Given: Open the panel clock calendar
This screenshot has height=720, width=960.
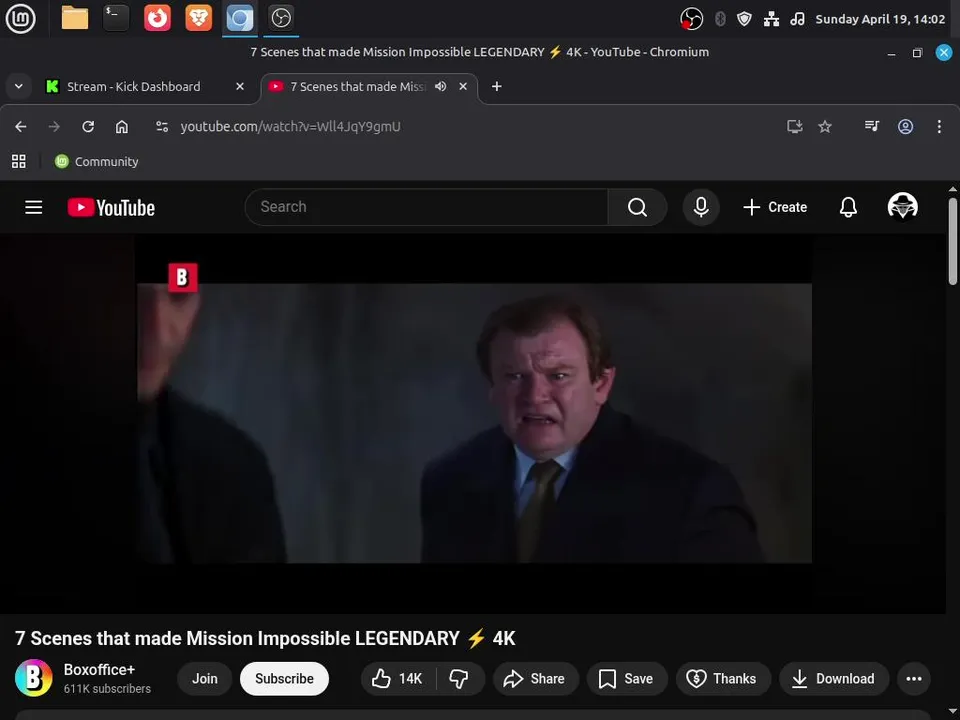Looking at the screenshot, I should [880, 19].
